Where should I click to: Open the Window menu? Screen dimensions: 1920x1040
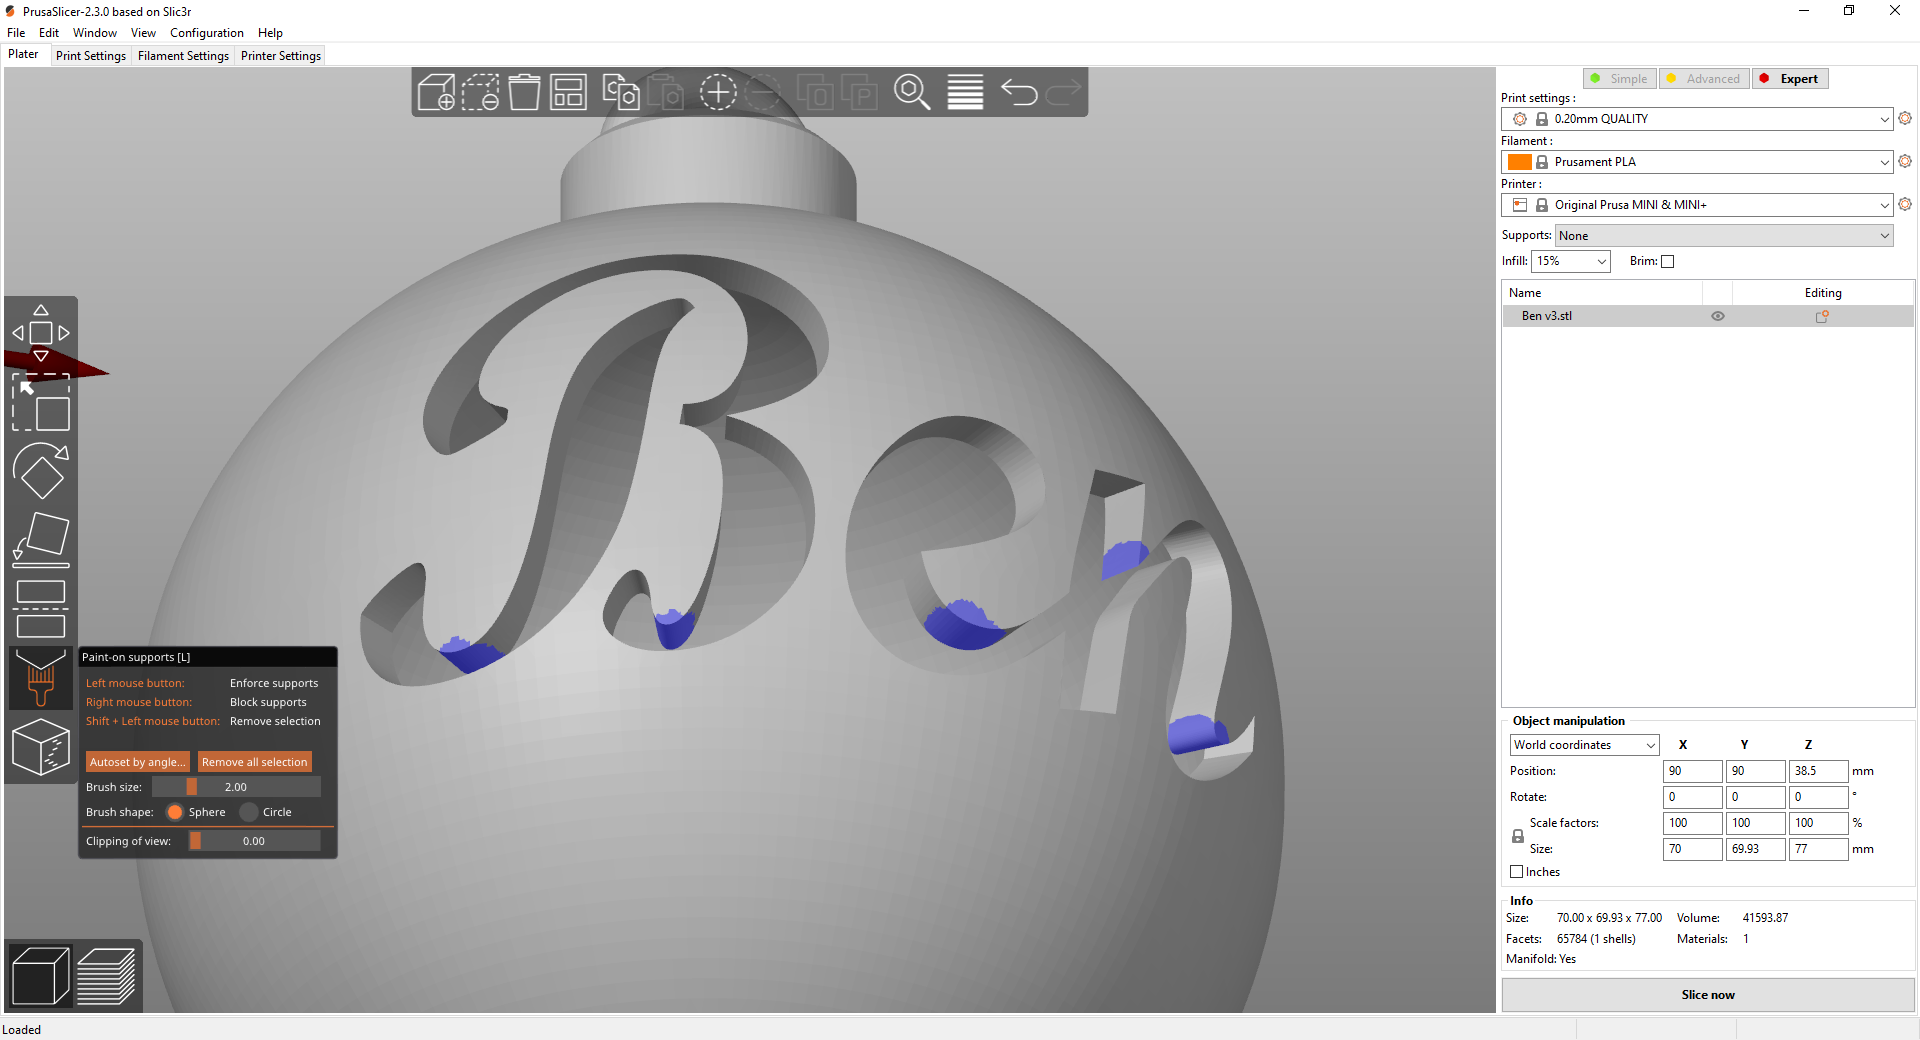95,33
